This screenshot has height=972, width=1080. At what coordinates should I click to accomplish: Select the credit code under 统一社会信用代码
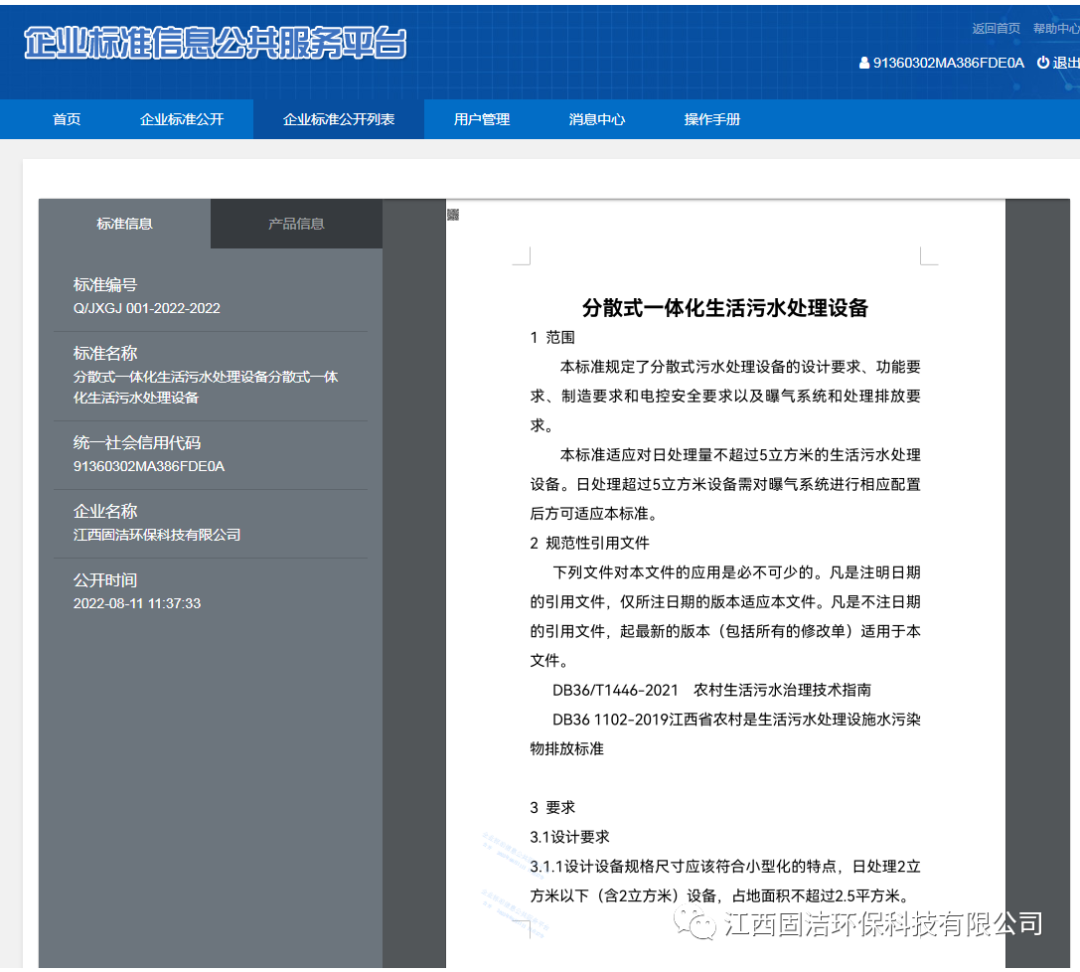coord(149,466)
